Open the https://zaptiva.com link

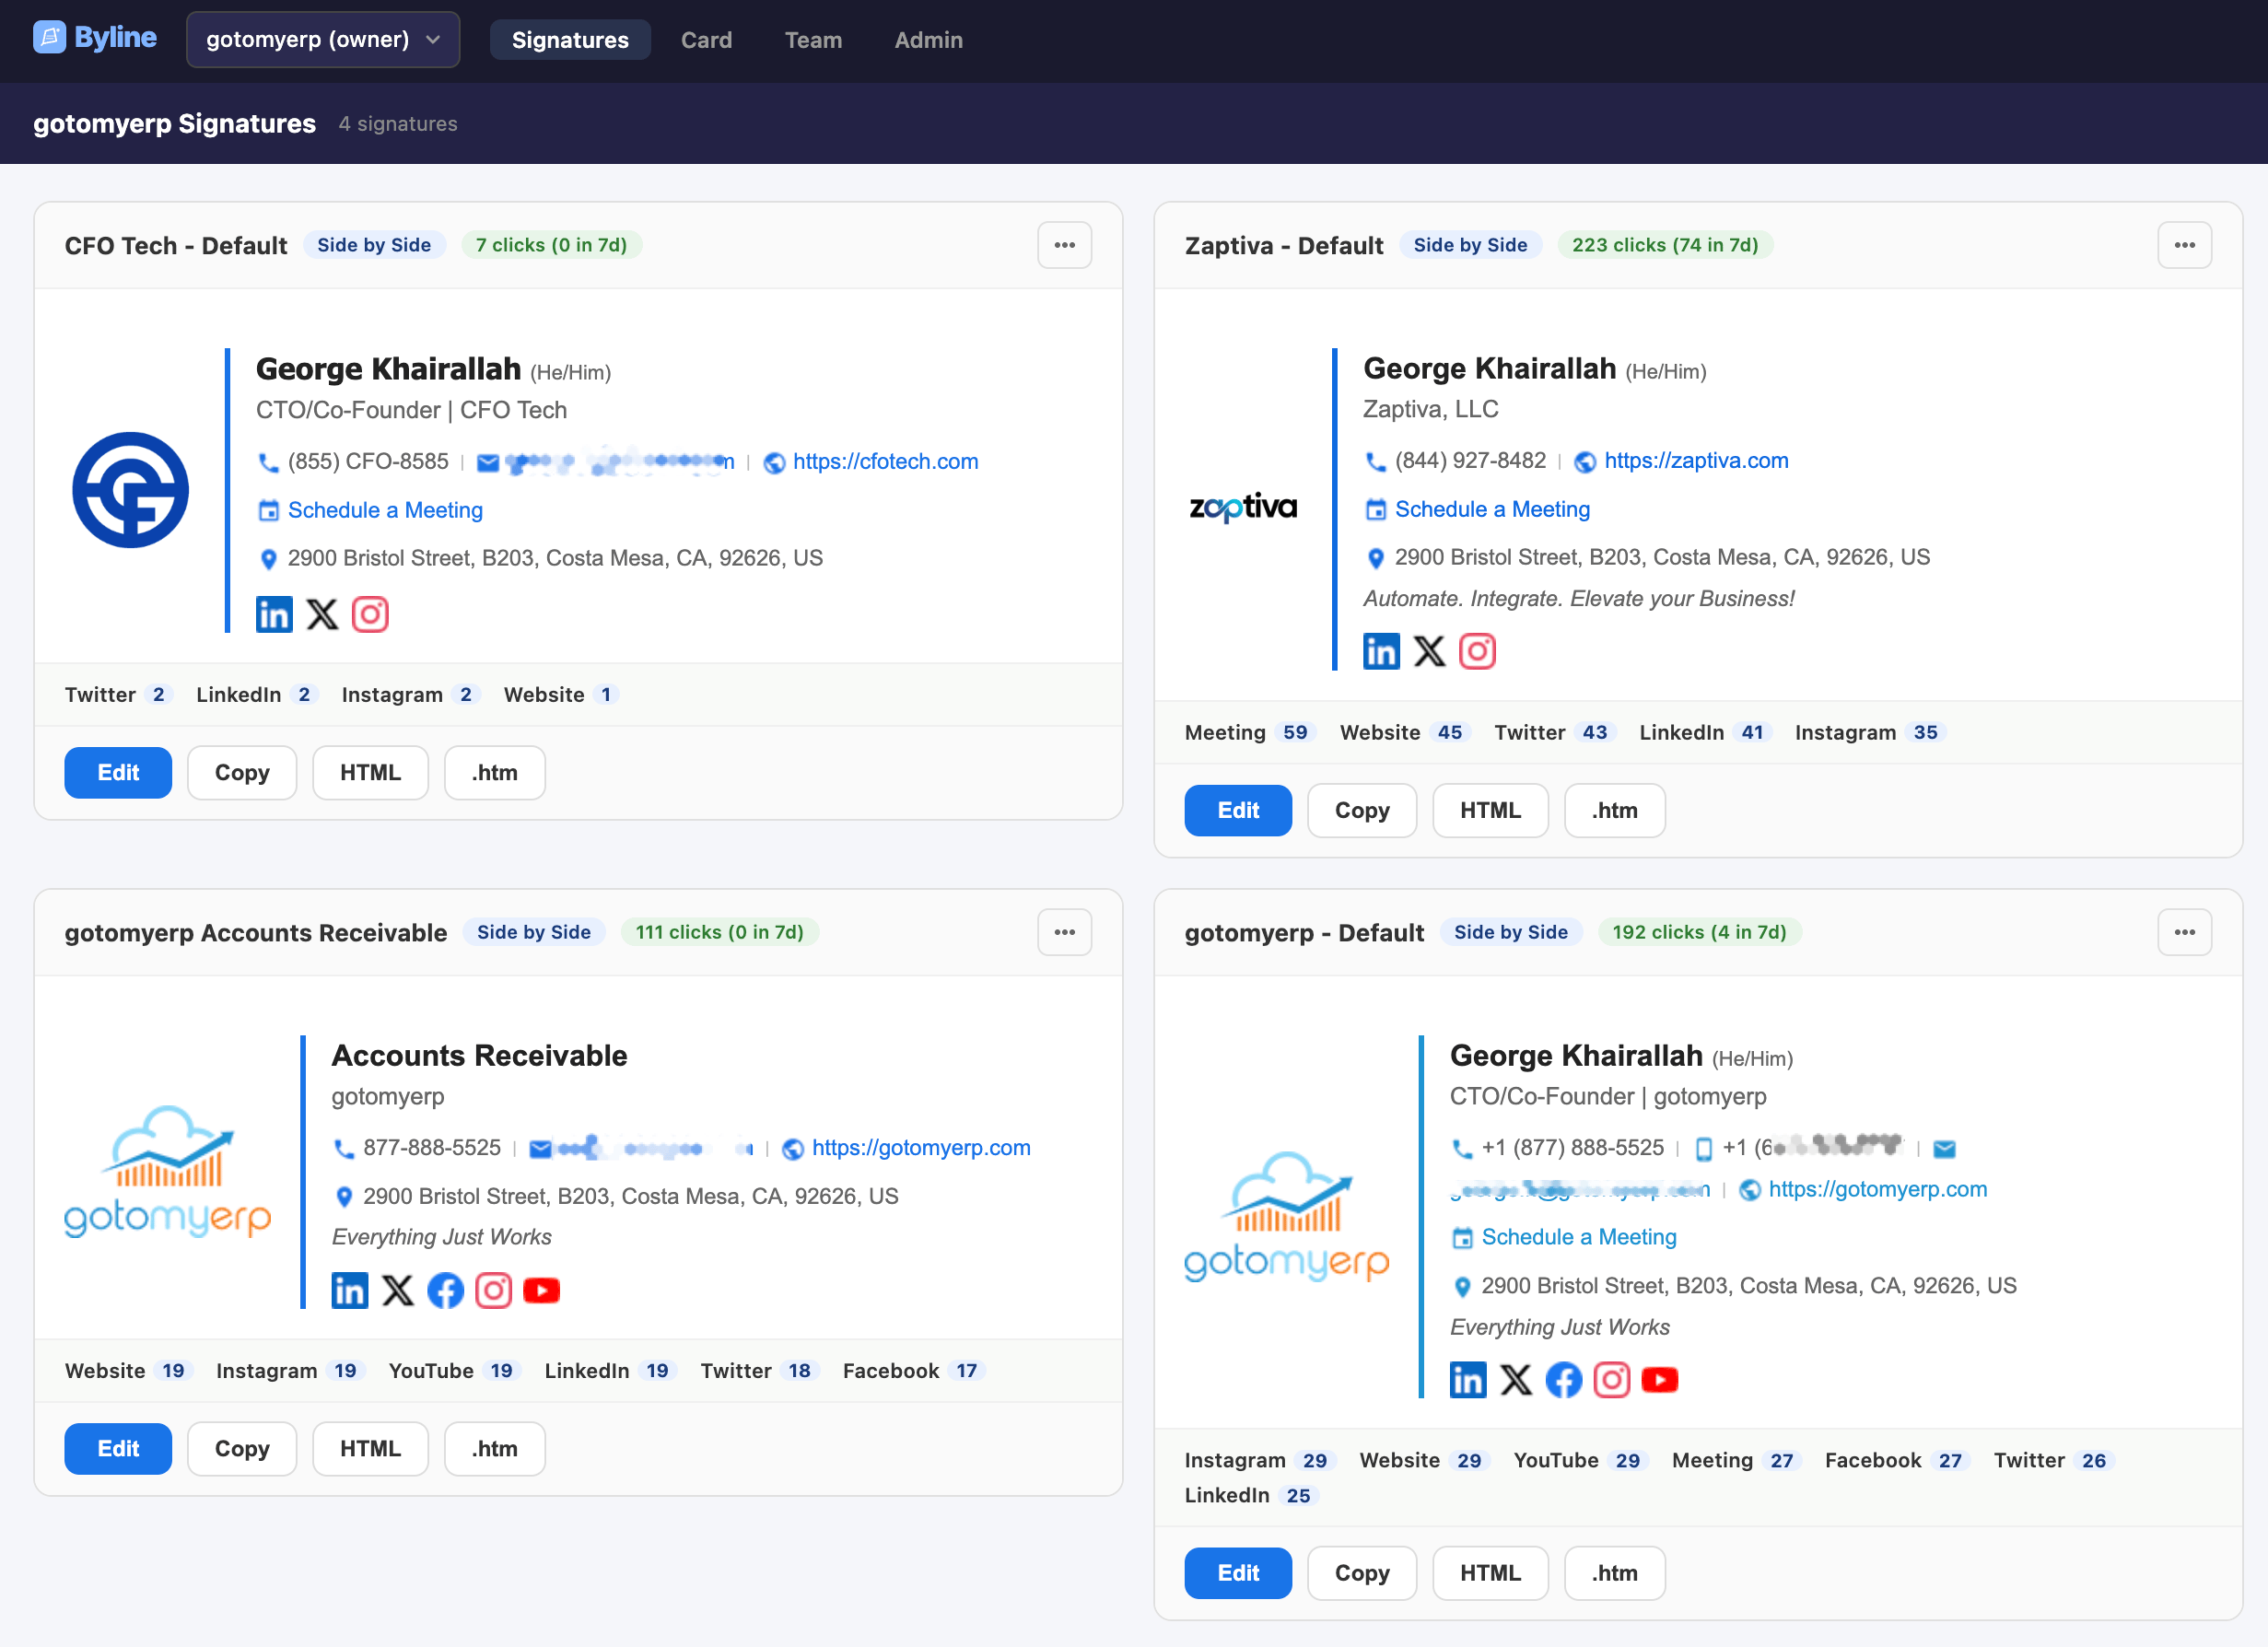coord(1696,460)
